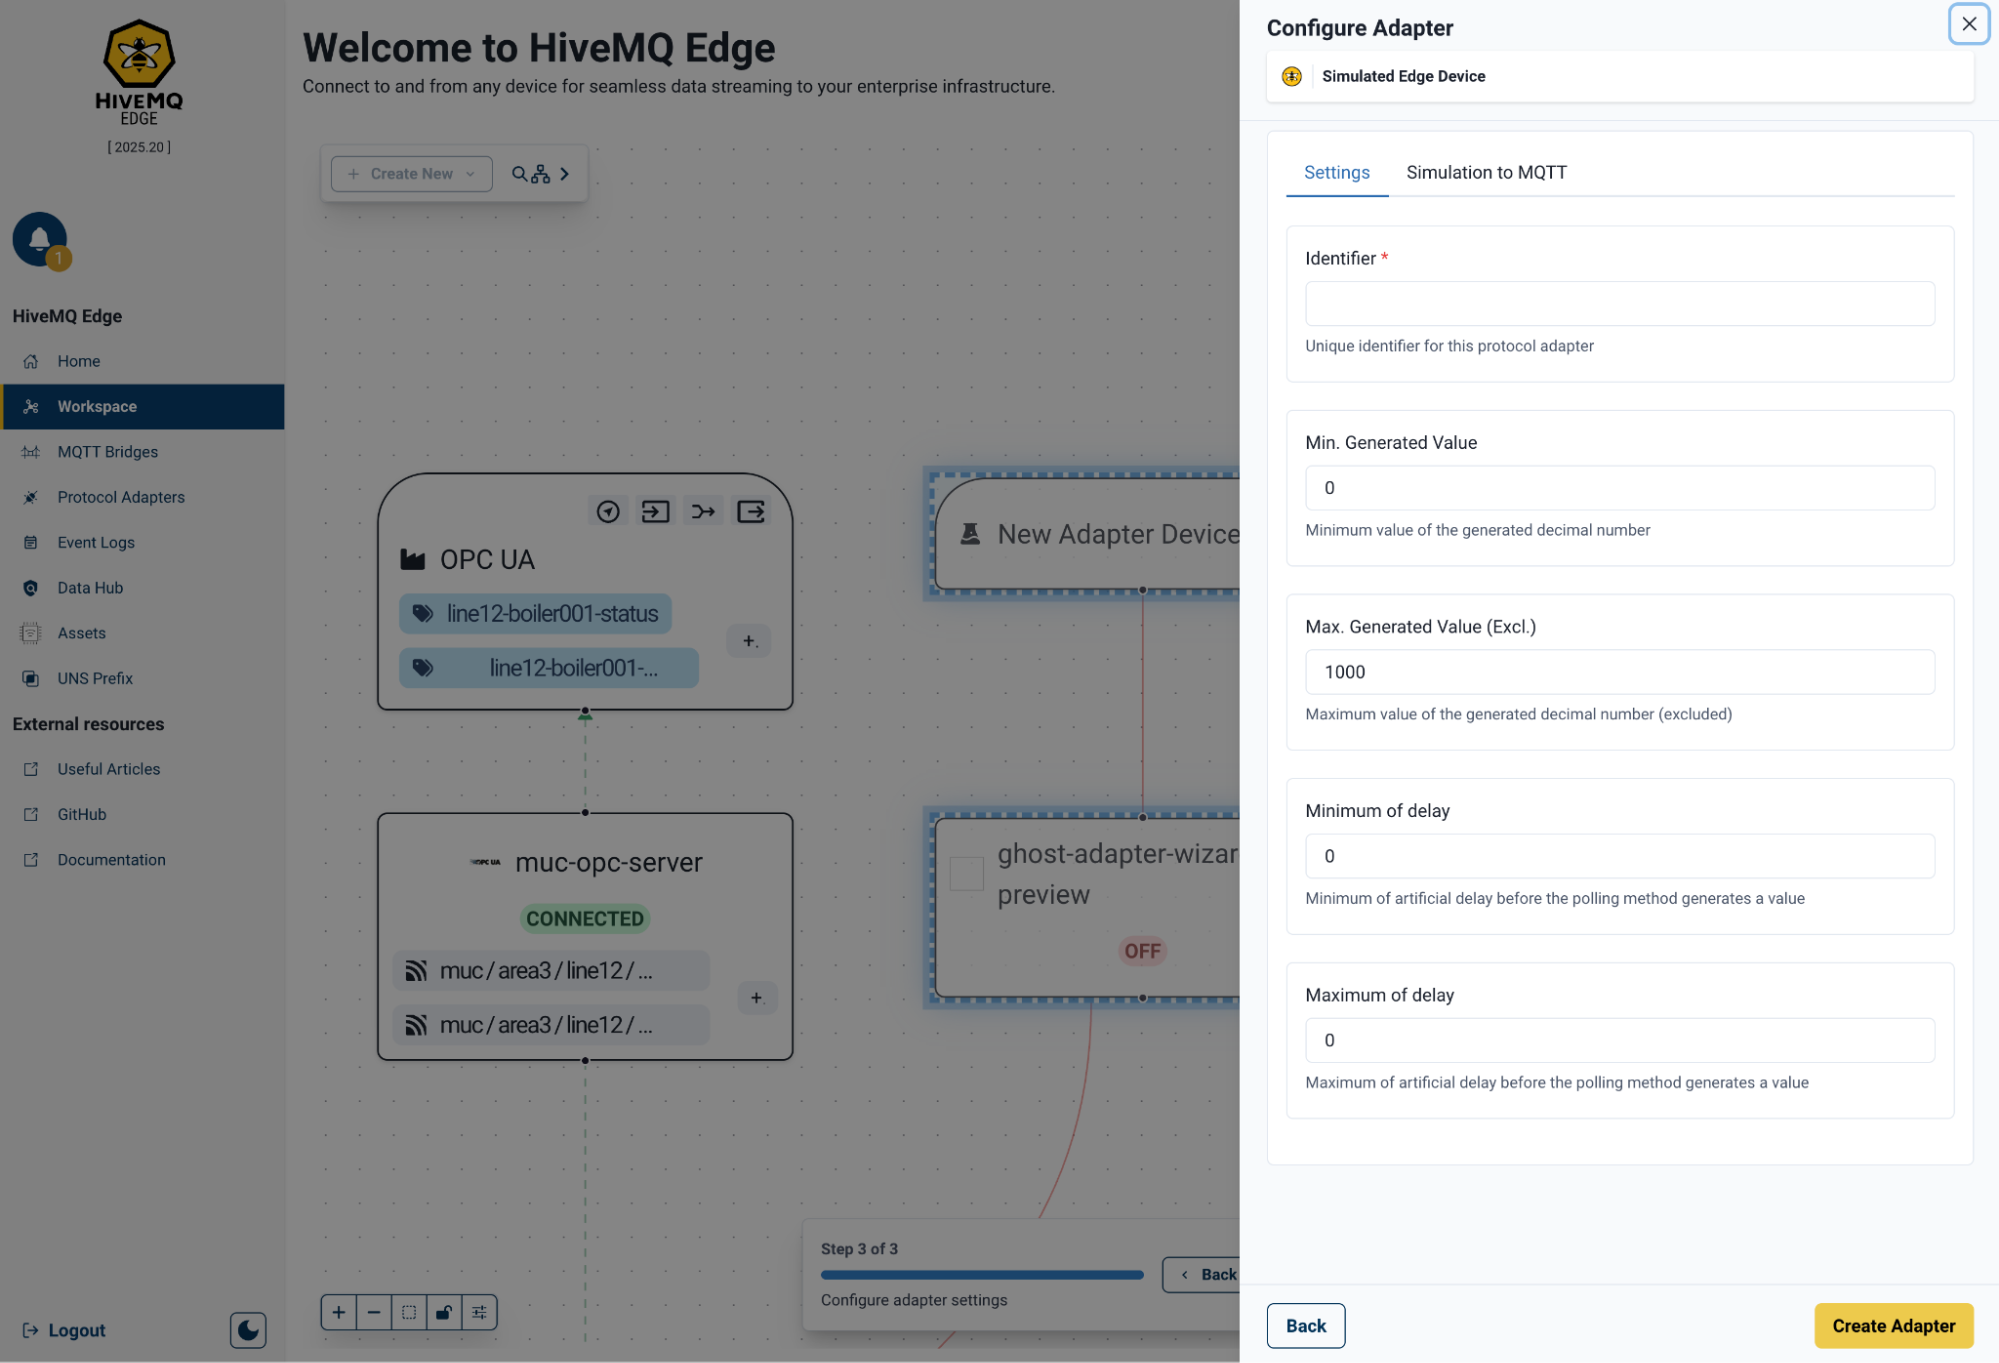
Task: Click the Identifier input field
Action: 1619,303
